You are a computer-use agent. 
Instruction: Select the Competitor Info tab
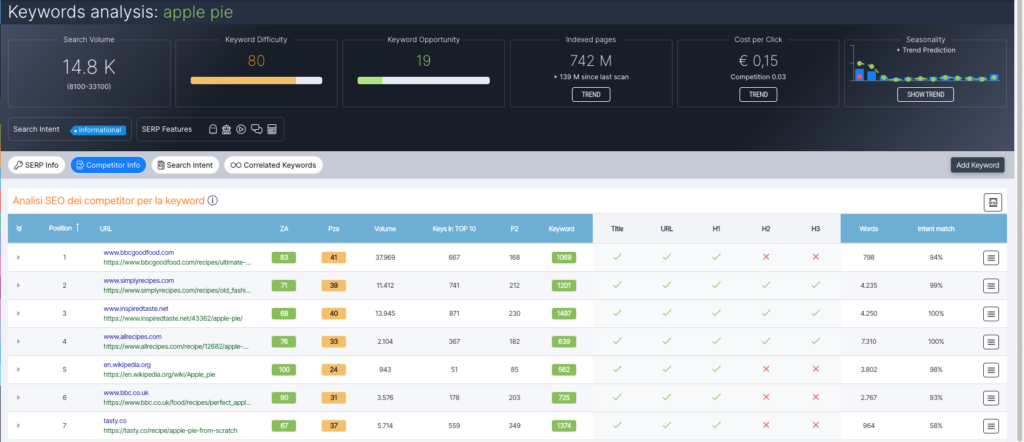coord(108,165)
